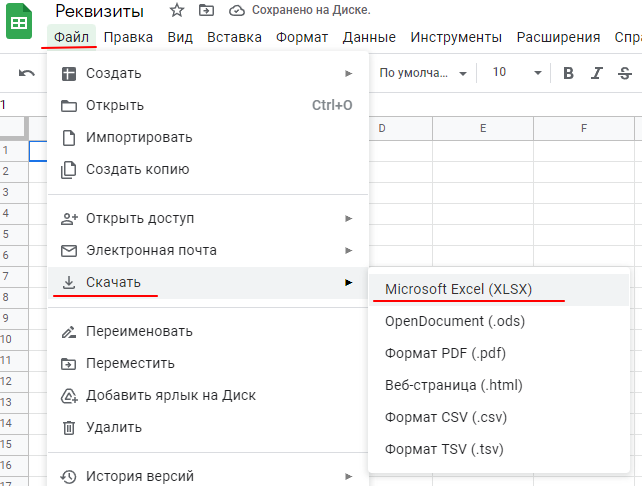
Task: Star the Реквизиты document
Action: [x=176, y=10]
